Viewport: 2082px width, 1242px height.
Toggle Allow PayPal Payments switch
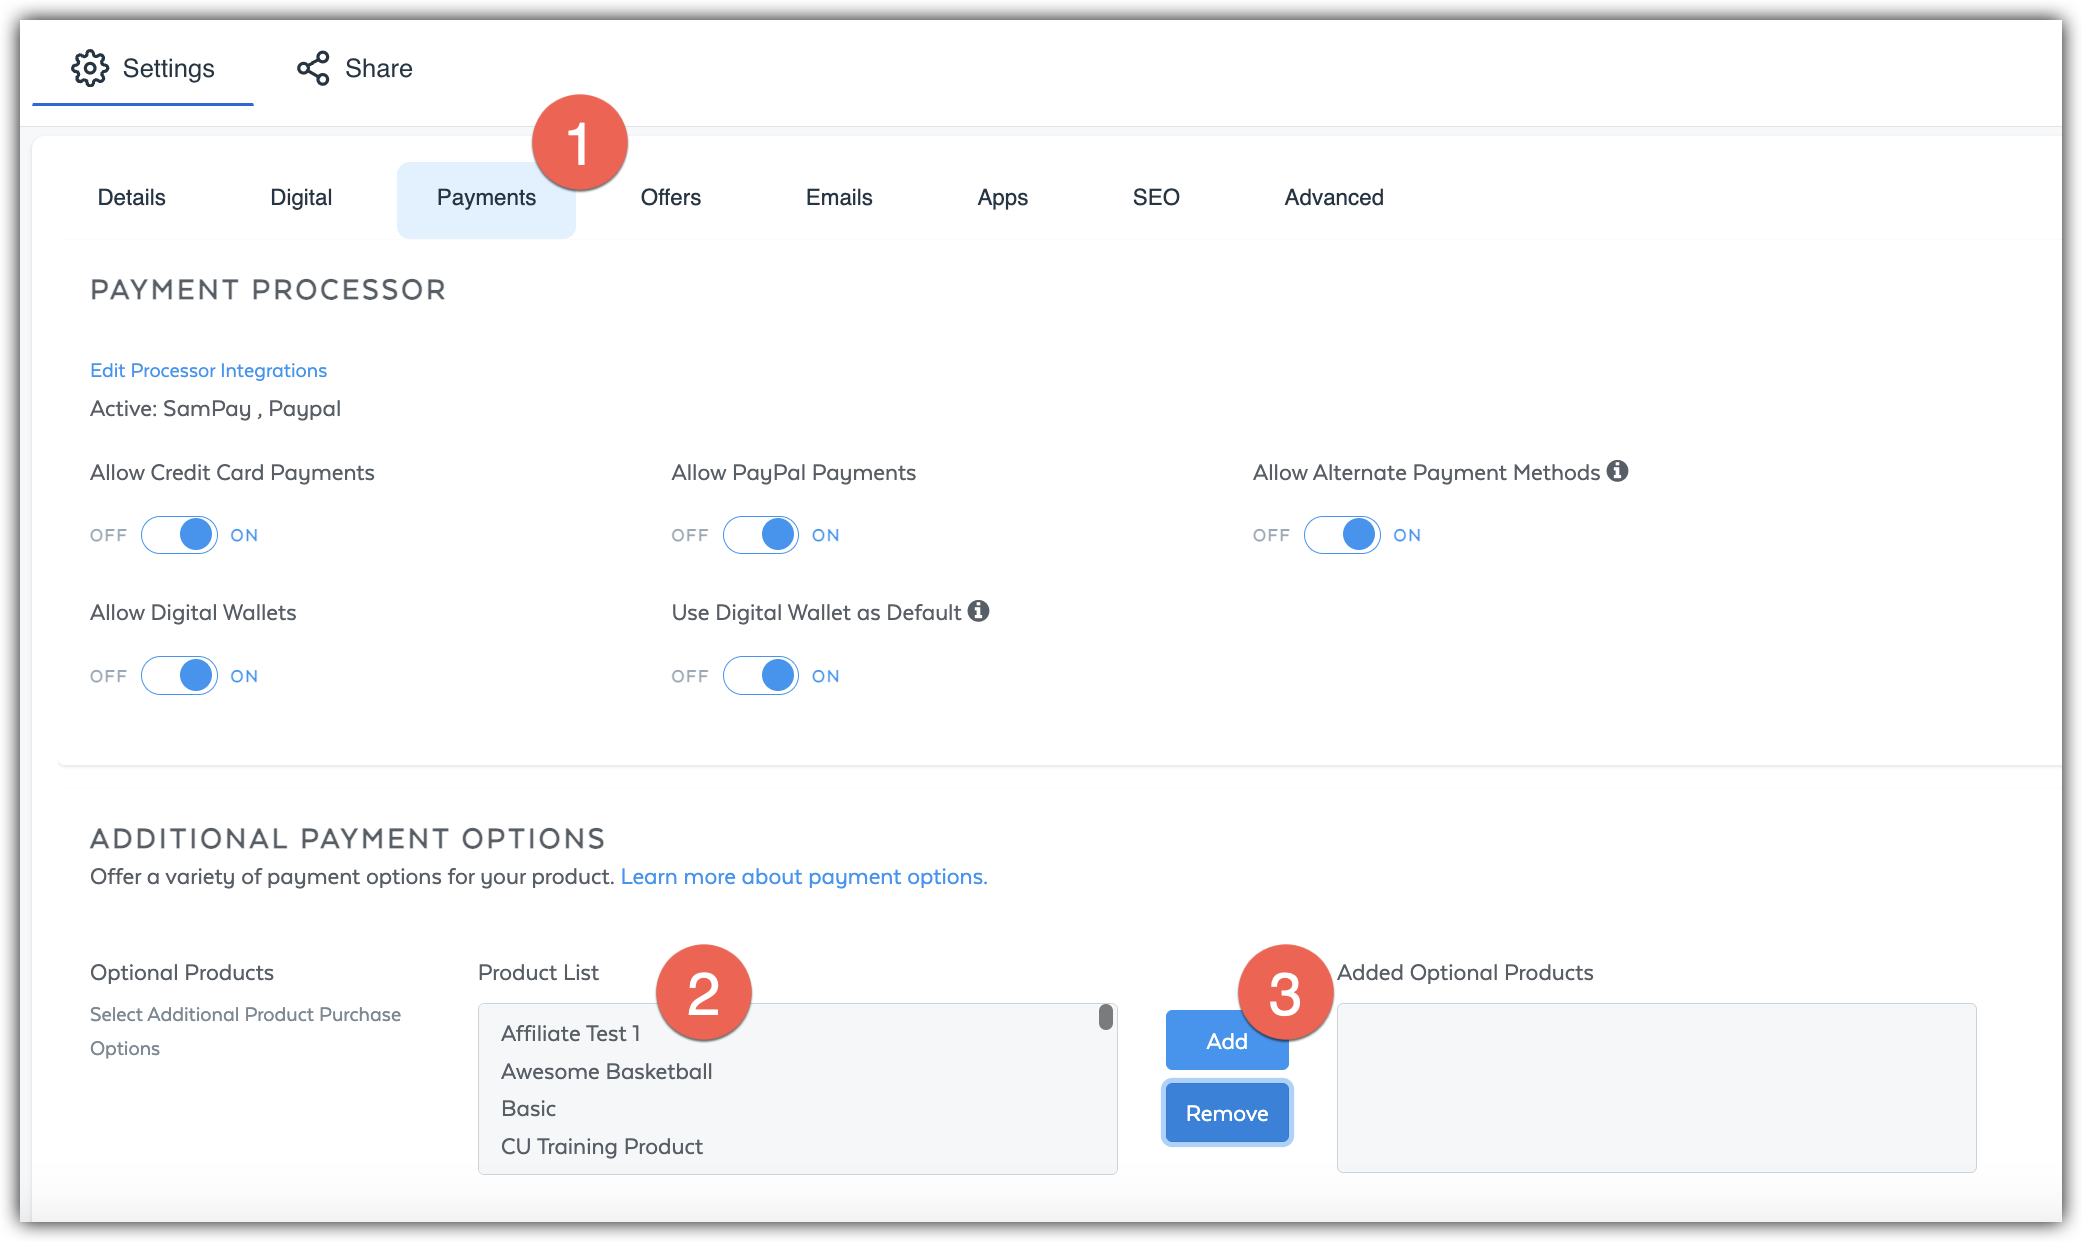[x=761, y=535]
